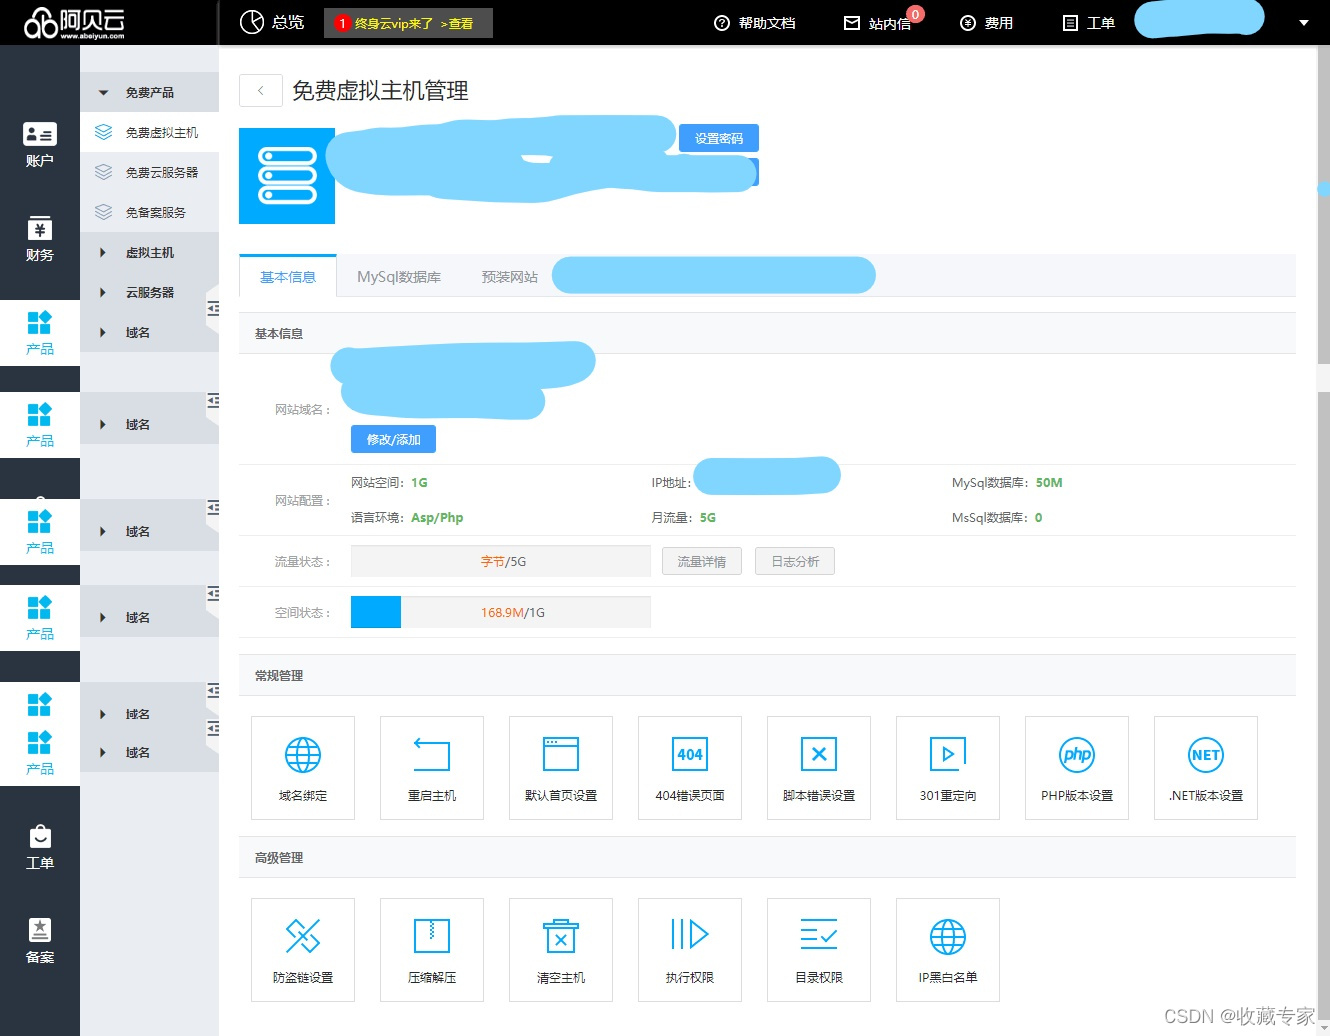Expand the 云服务器 menu group
This screenshot has width=1330, height=1036.
(149, 292)
